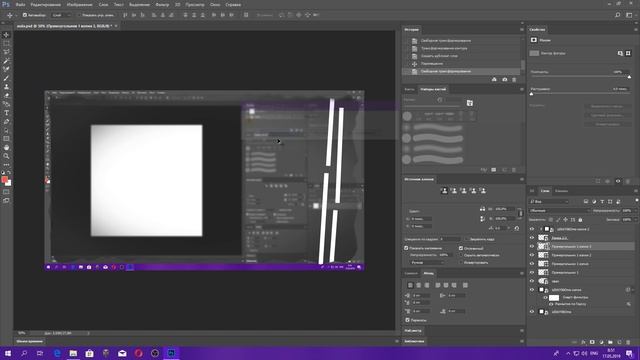This screenshot has width=640, height=360.
Task: Open overlay mode dropdown in Clone Source
Action: pos(427,263)
